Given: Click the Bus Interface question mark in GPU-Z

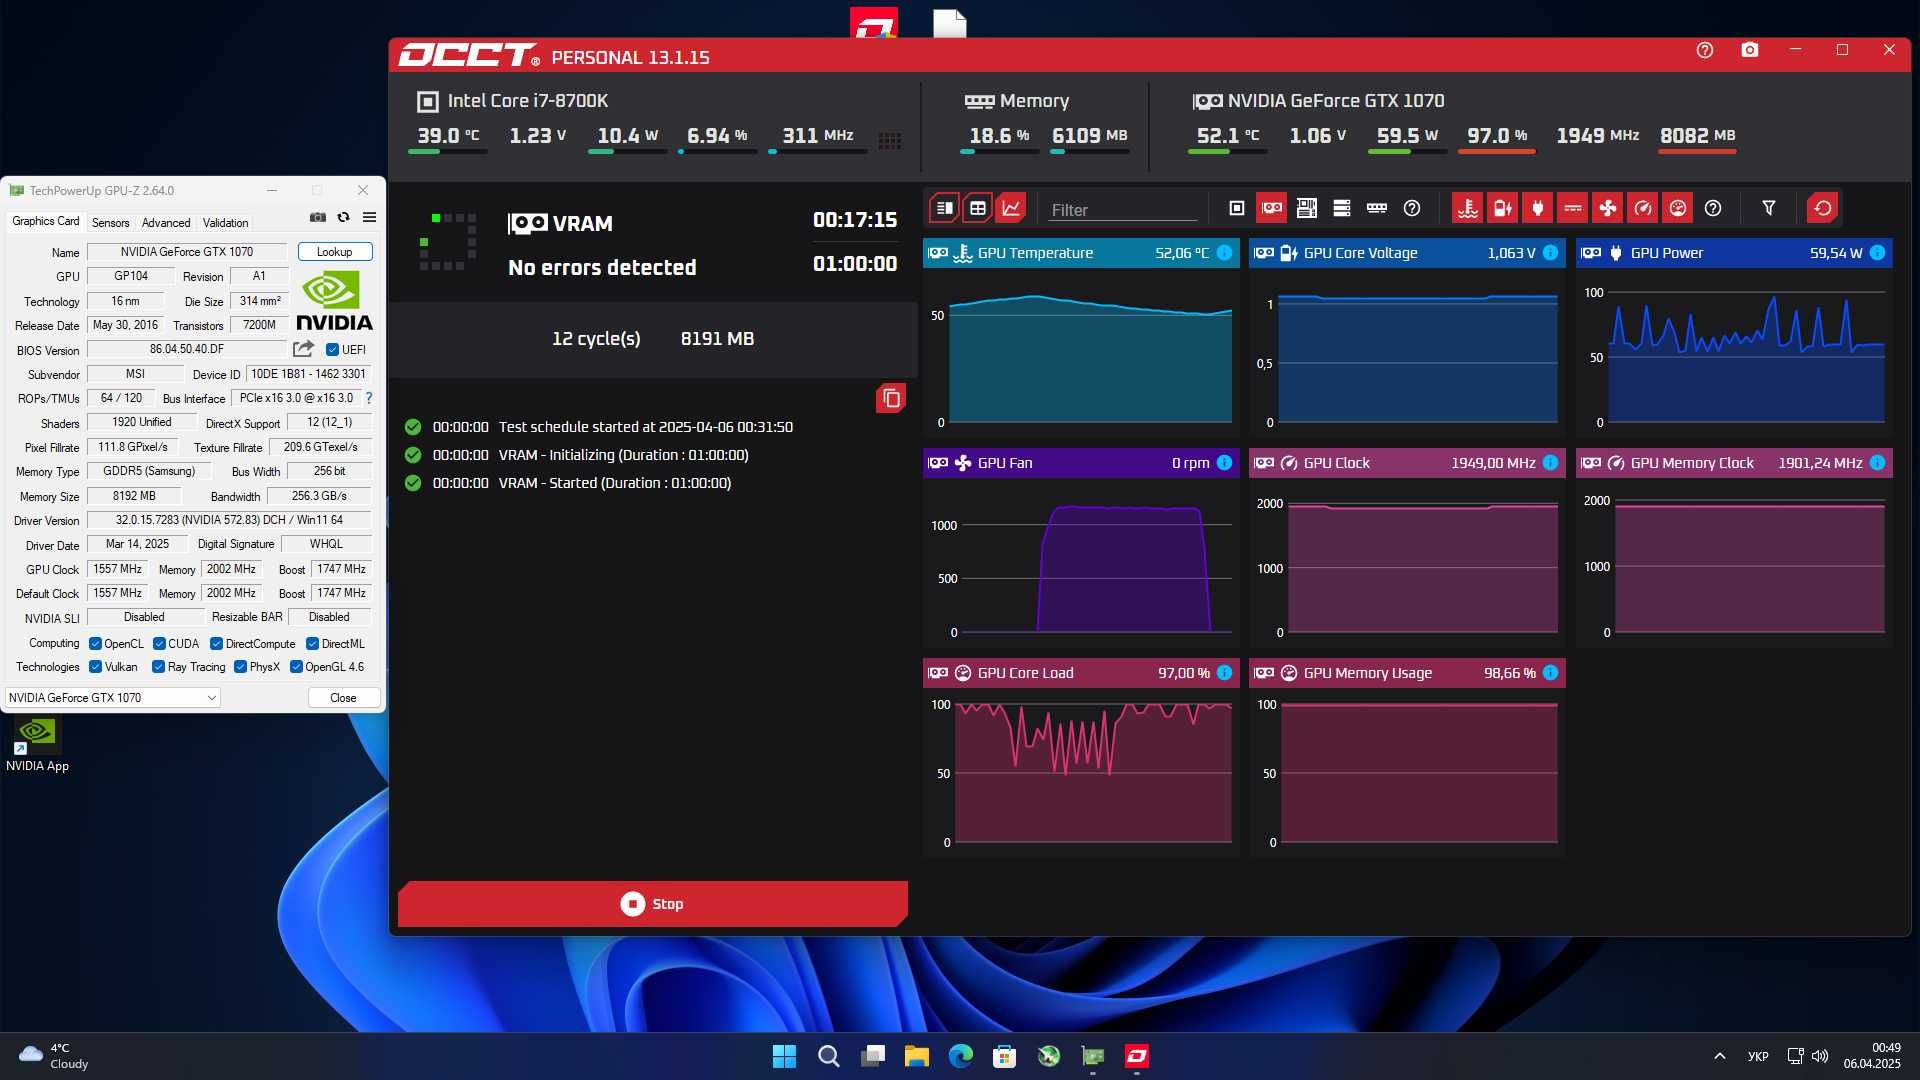Looking at the screenshot, I should coord(369,398).
